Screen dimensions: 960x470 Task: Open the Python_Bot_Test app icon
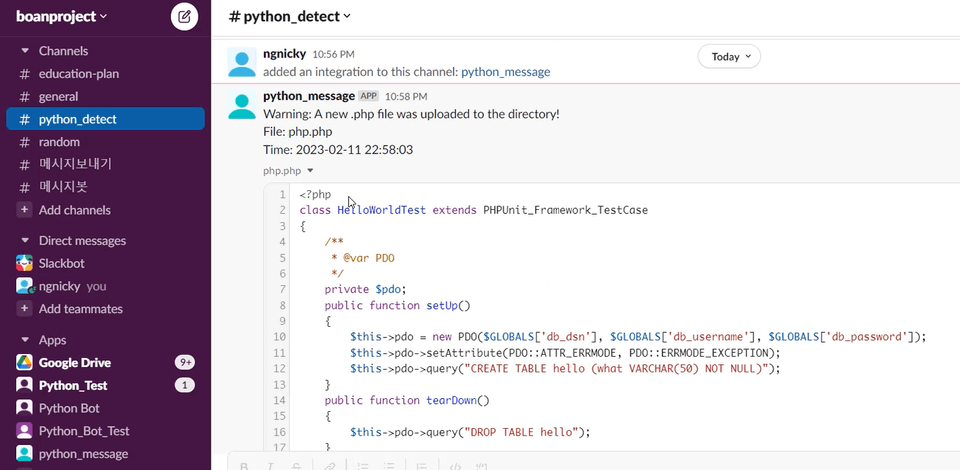point(24,431)
